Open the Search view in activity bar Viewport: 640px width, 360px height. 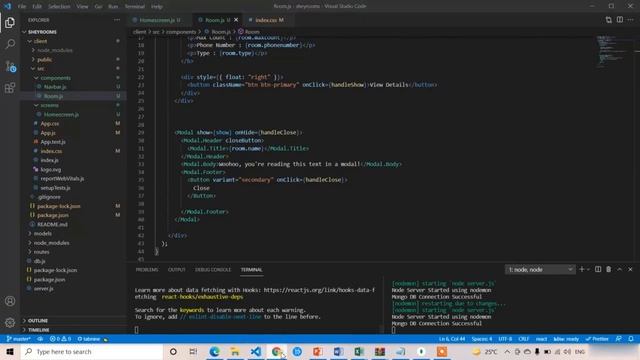pyautogui.click(x=10, y=44)
